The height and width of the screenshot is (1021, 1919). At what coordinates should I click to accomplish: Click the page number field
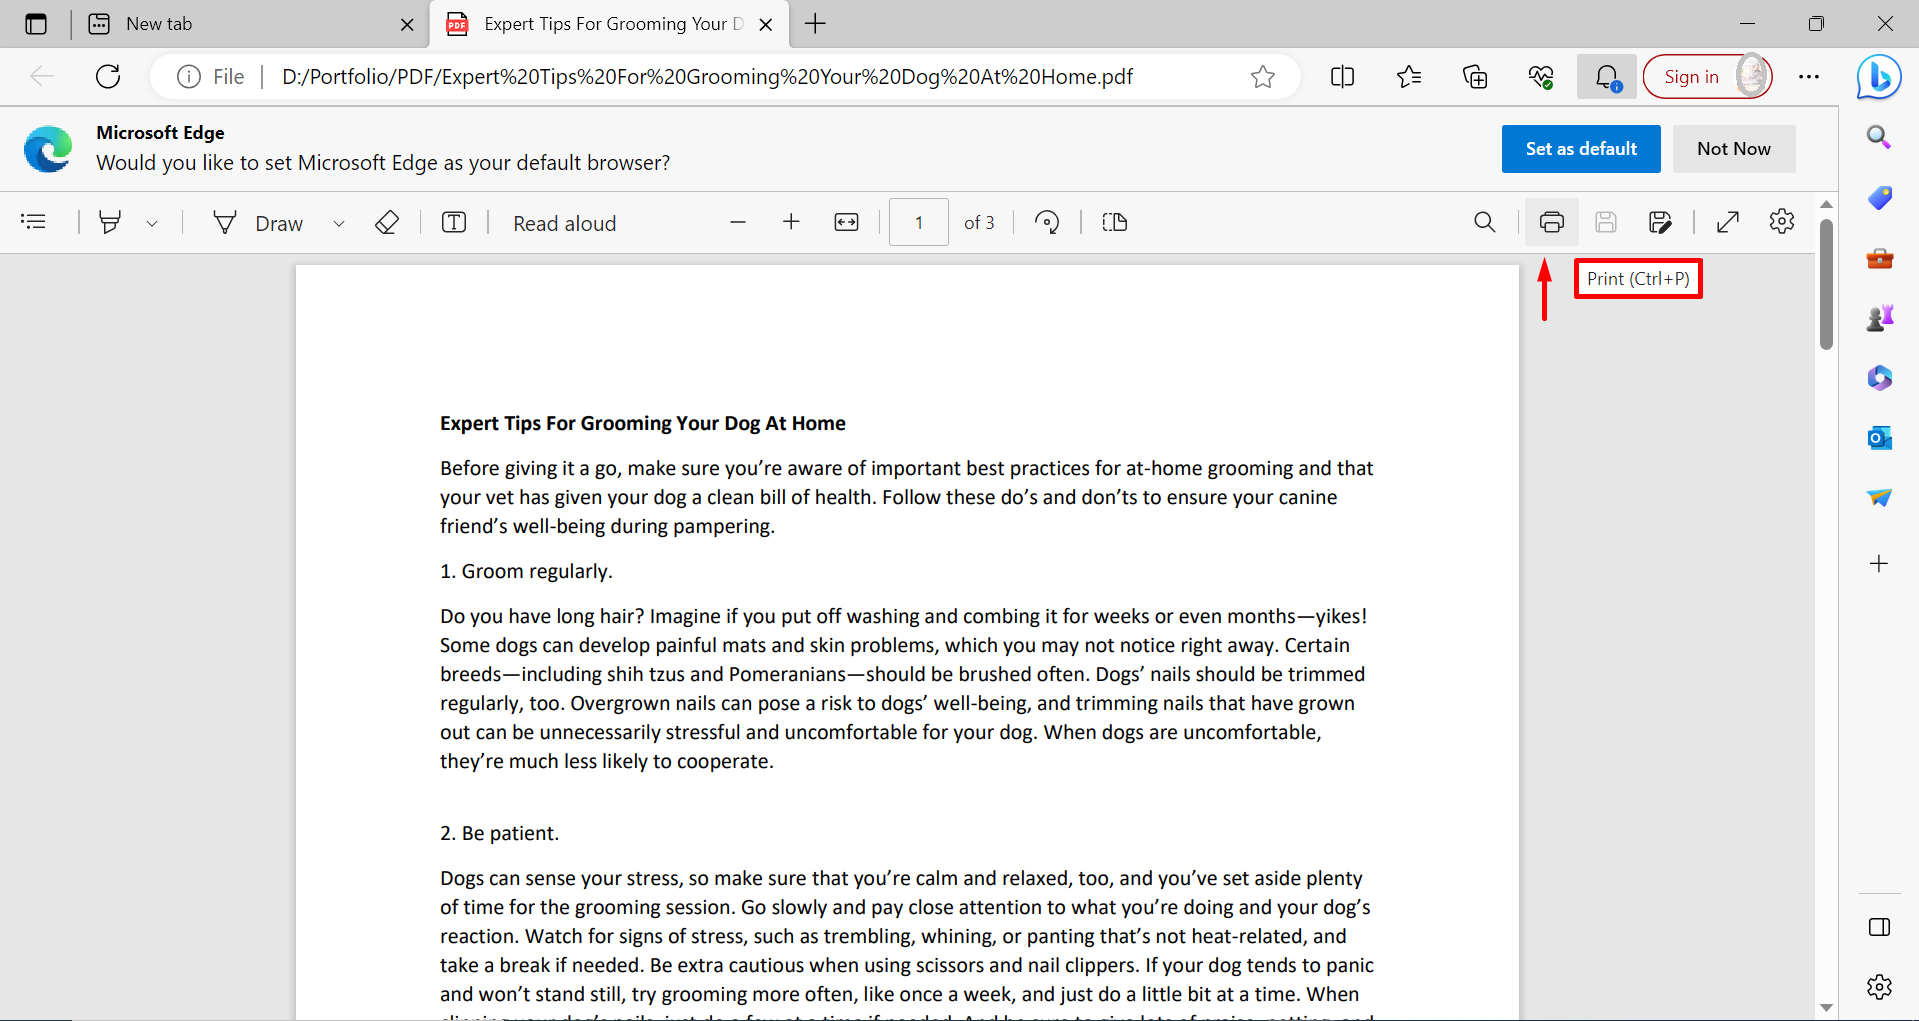point(918,222)
